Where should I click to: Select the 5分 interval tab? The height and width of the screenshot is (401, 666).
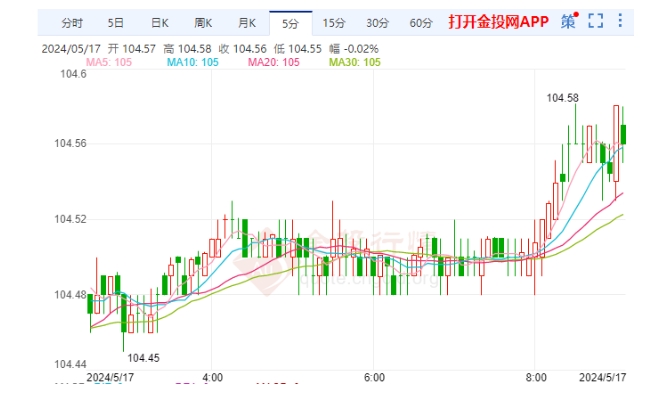tap(291, 23)
